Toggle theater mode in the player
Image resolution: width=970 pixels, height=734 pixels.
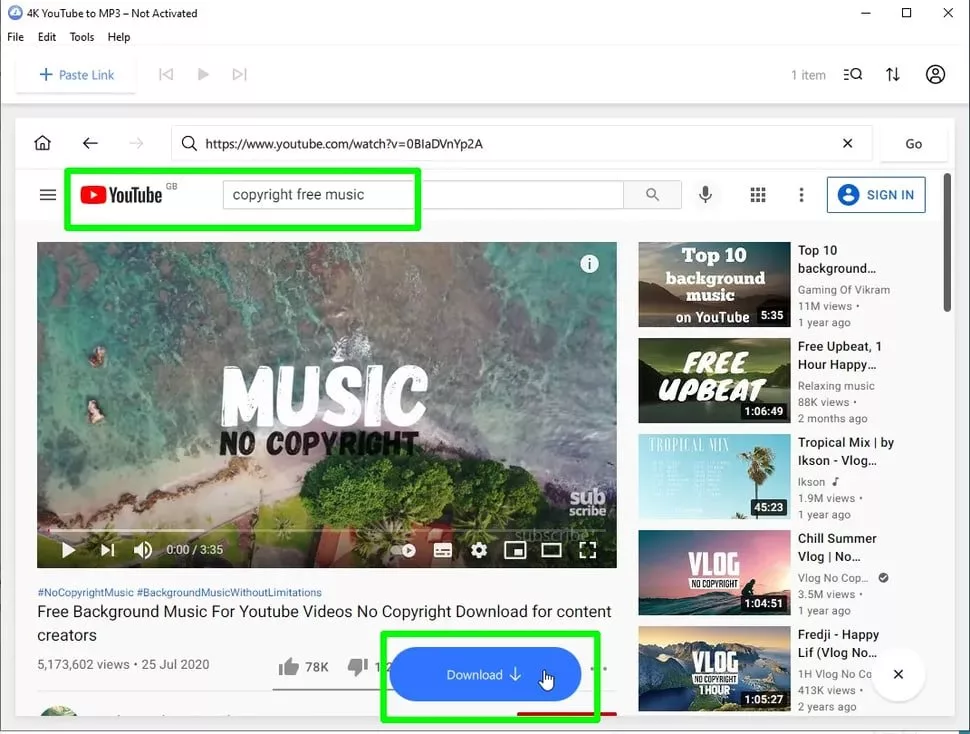tap(551, 550)
